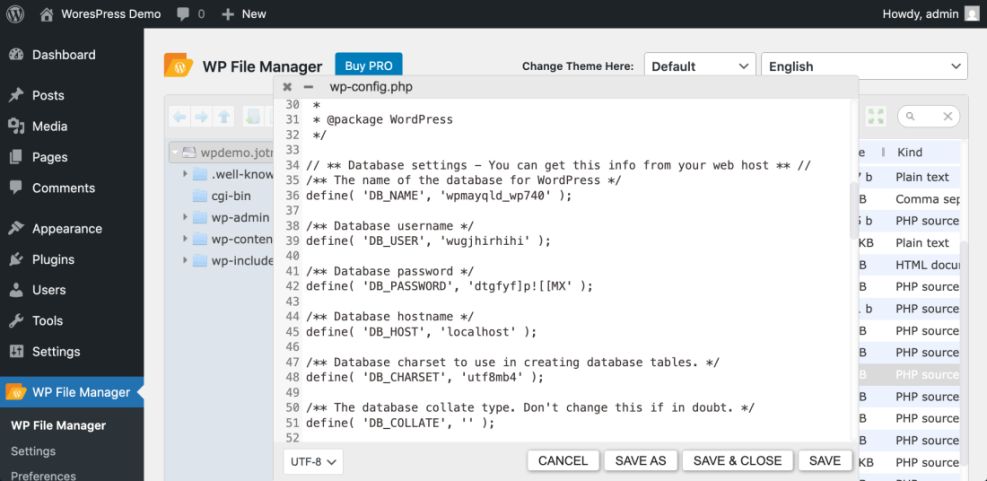
Task: Click the admin avatar image
Action: click(x=972, y=14)
